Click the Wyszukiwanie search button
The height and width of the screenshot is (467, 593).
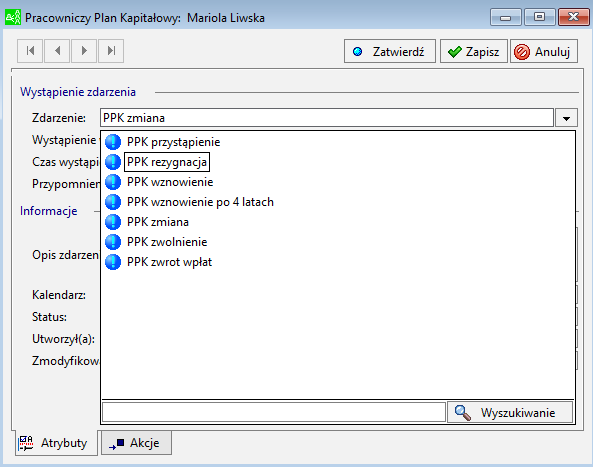pyautogui.click(x=510, y=412)
